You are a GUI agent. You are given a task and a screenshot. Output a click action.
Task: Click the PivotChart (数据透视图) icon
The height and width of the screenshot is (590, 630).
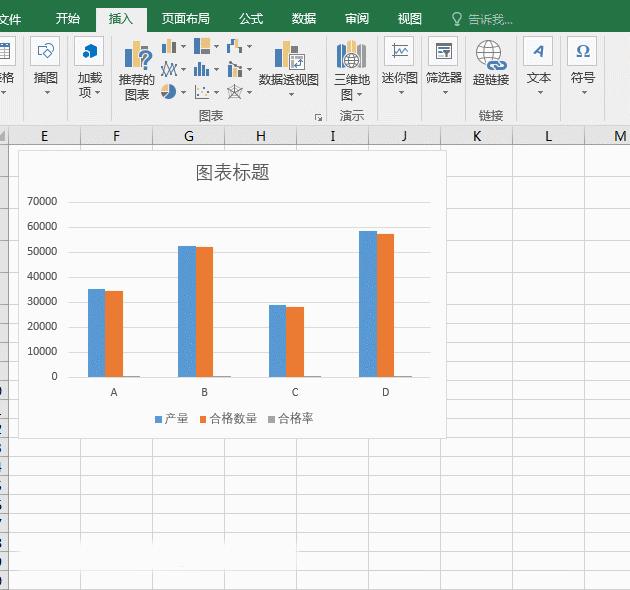pos(289,55)
